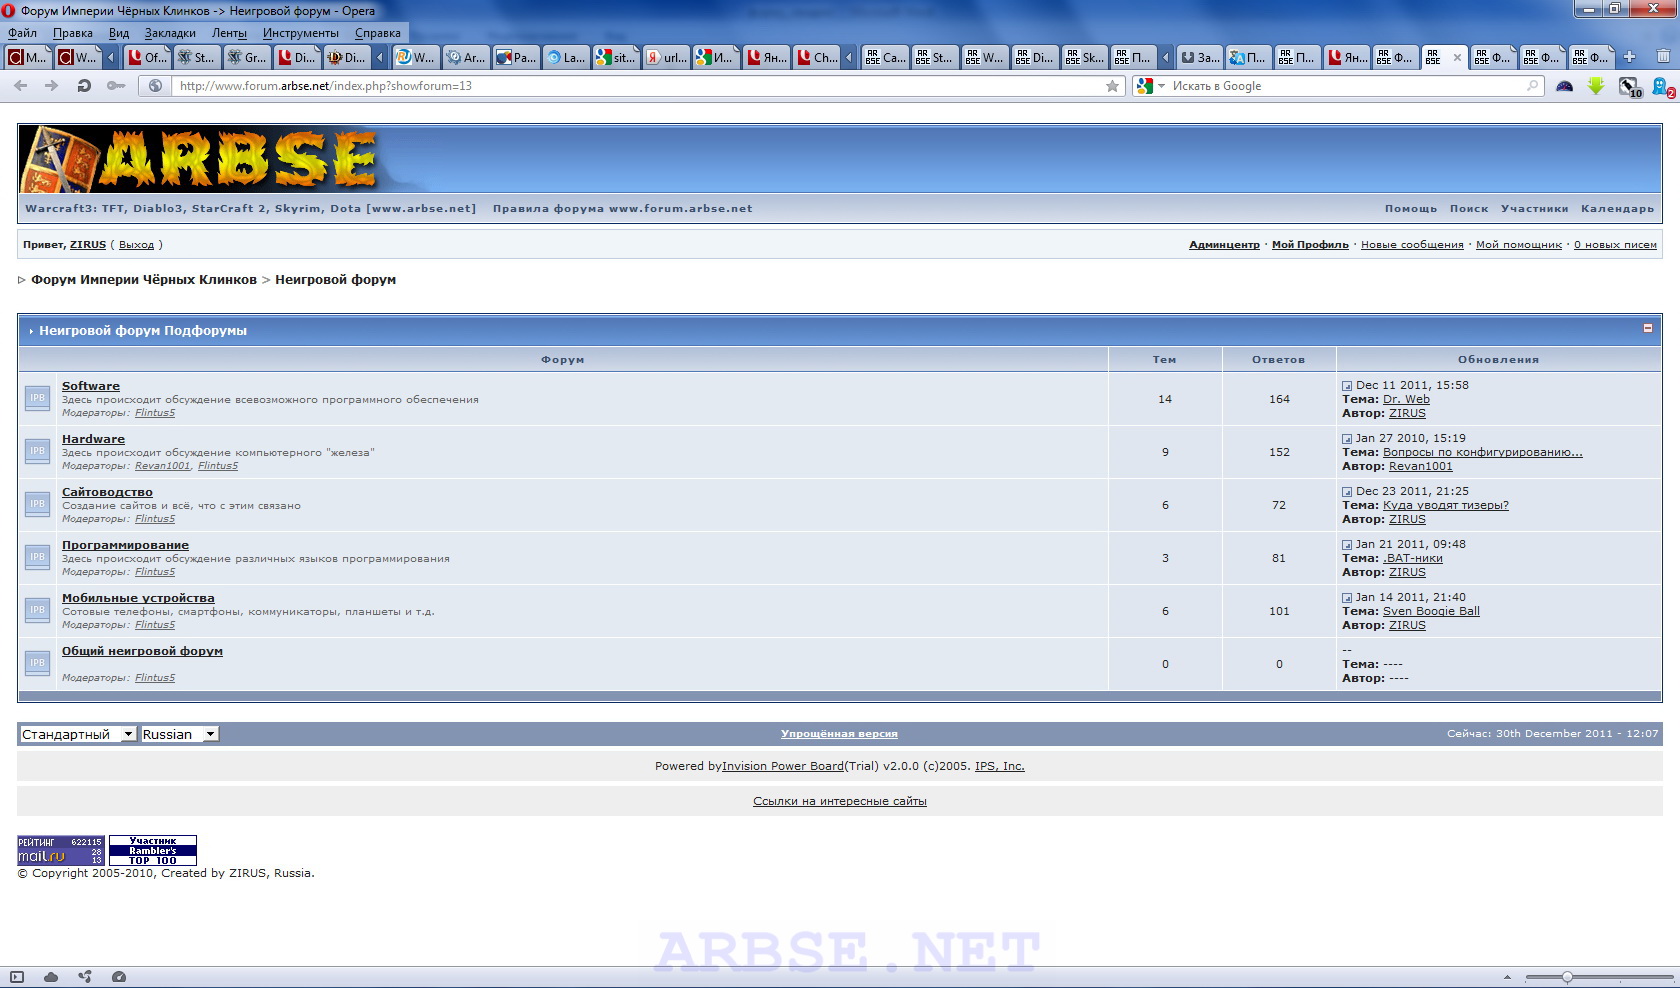Image resolution: width=1680 pixels, height=988 pixels.
Task: Toggle Opera Turbo gauge icon in status bar
Action: pos(119,977)
